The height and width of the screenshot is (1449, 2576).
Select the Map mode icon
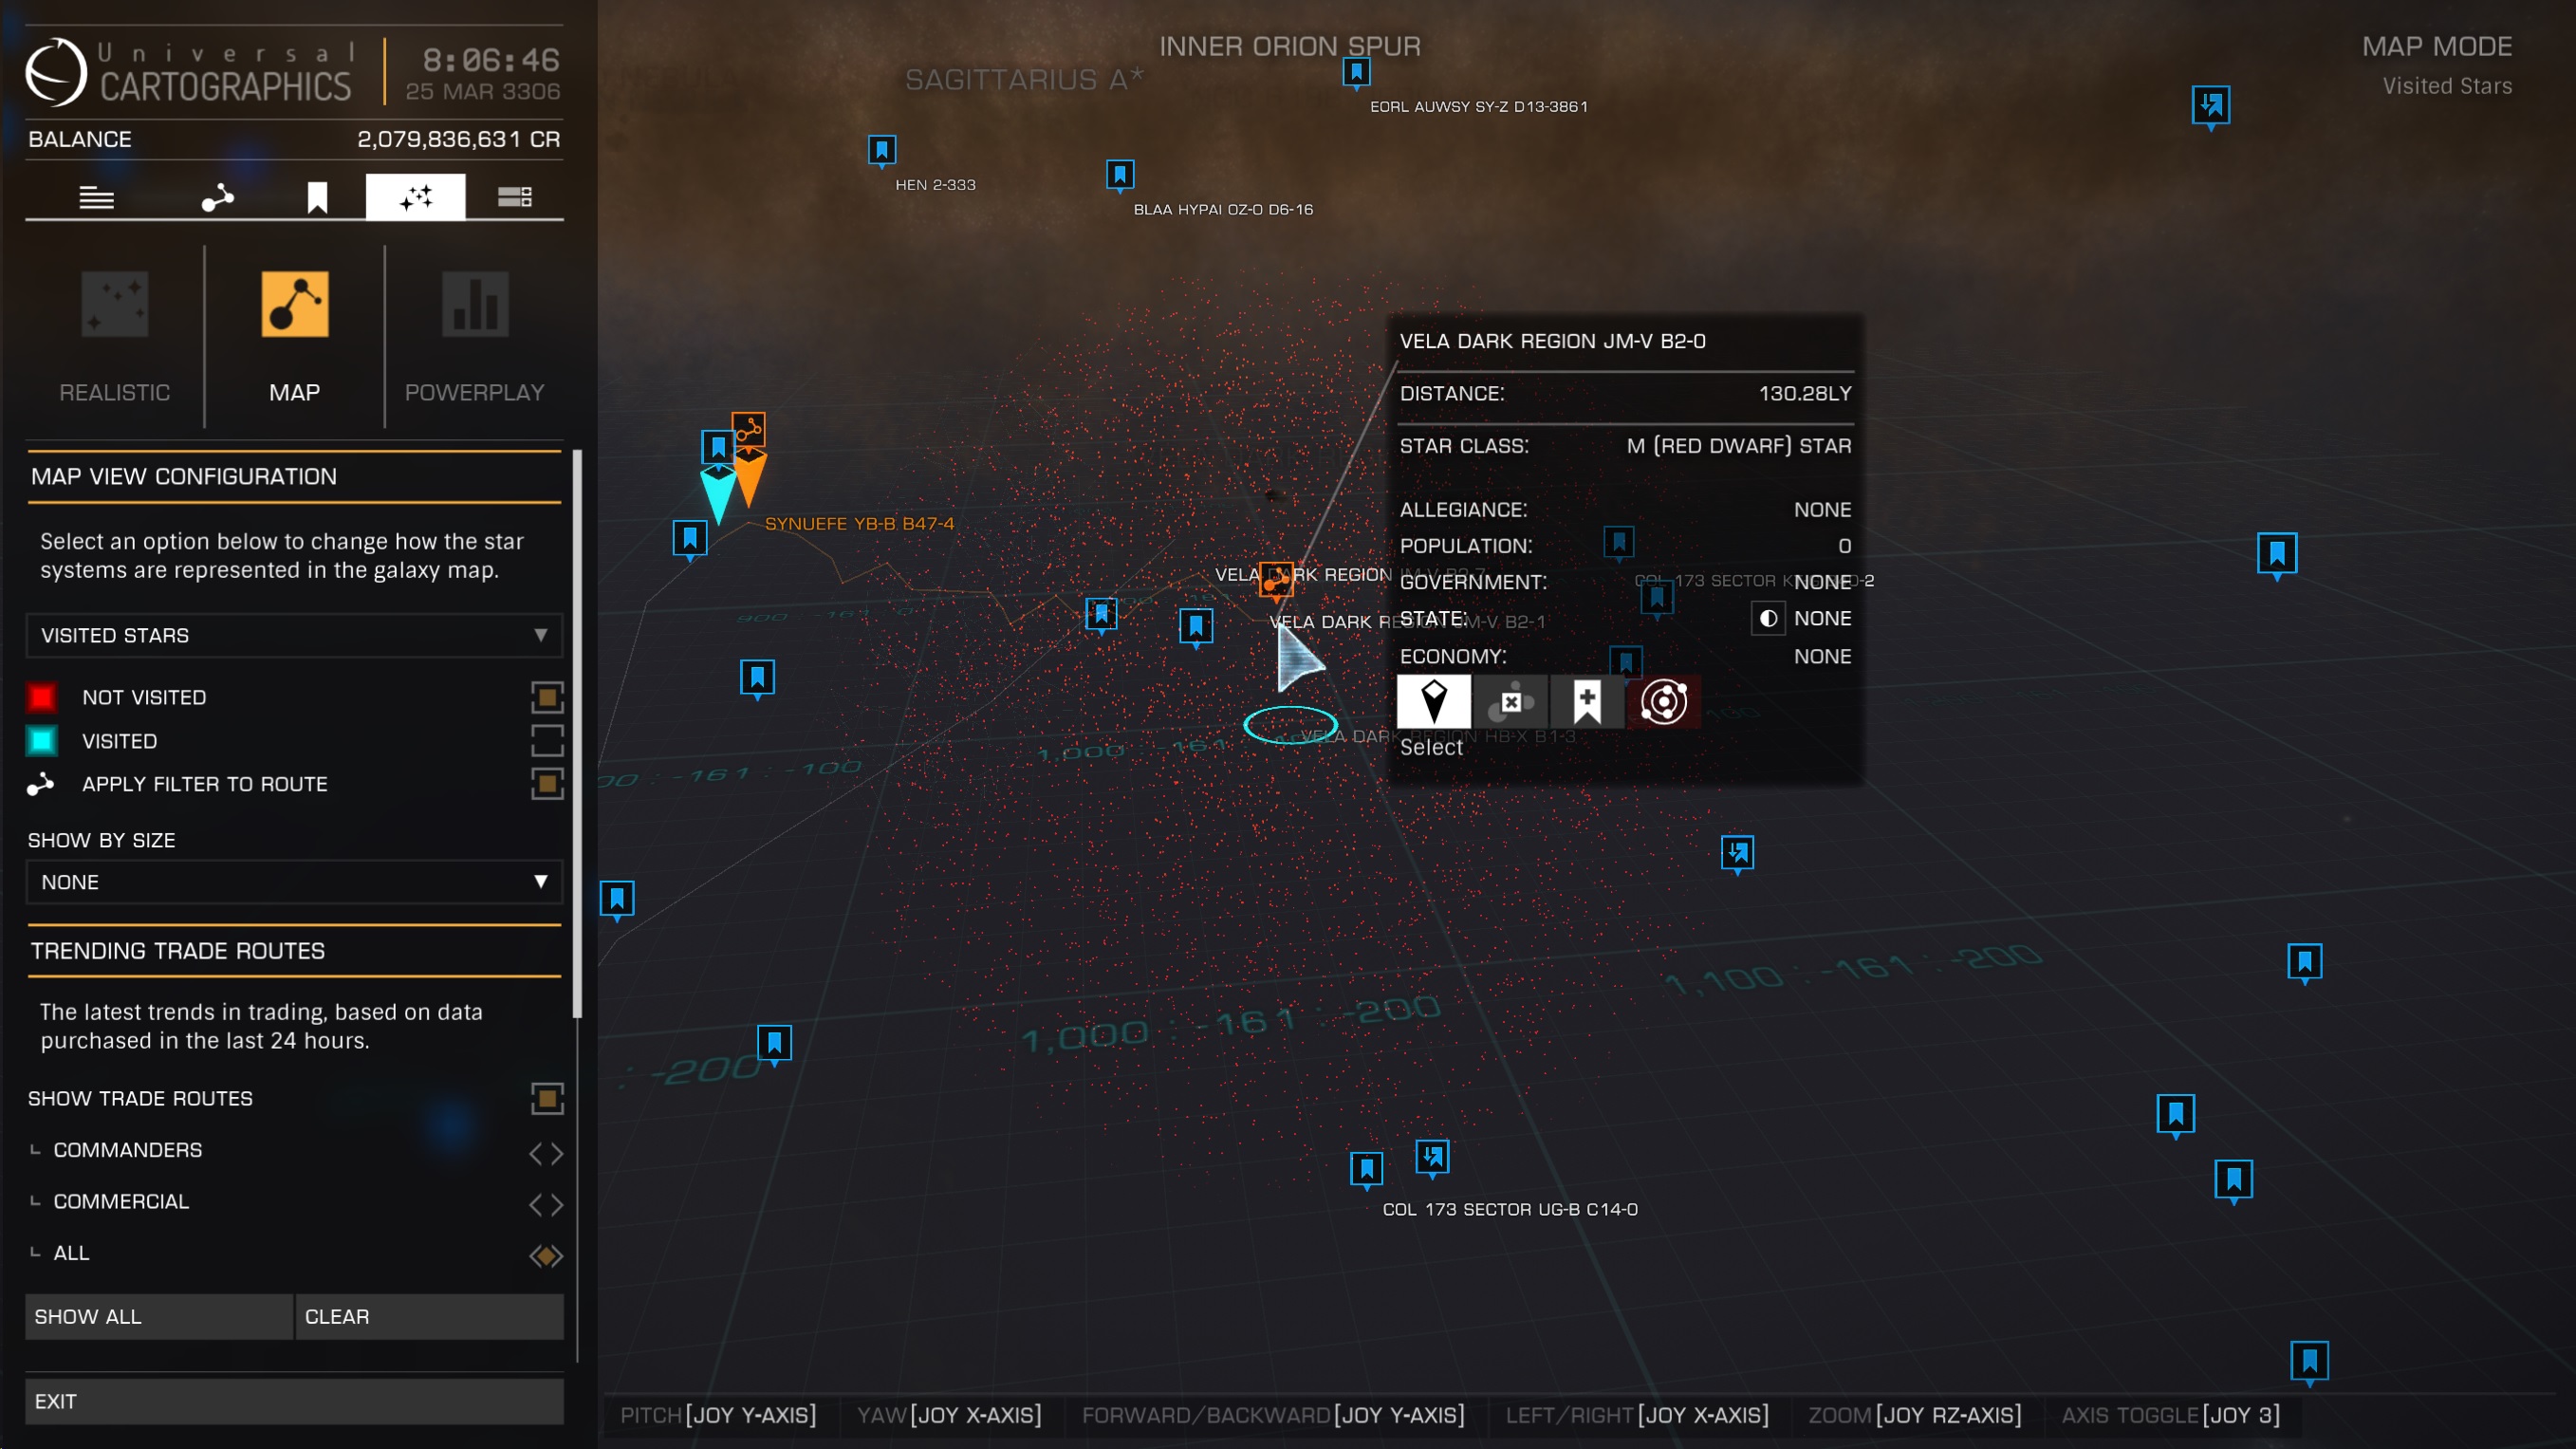click(x=294, y=303)
